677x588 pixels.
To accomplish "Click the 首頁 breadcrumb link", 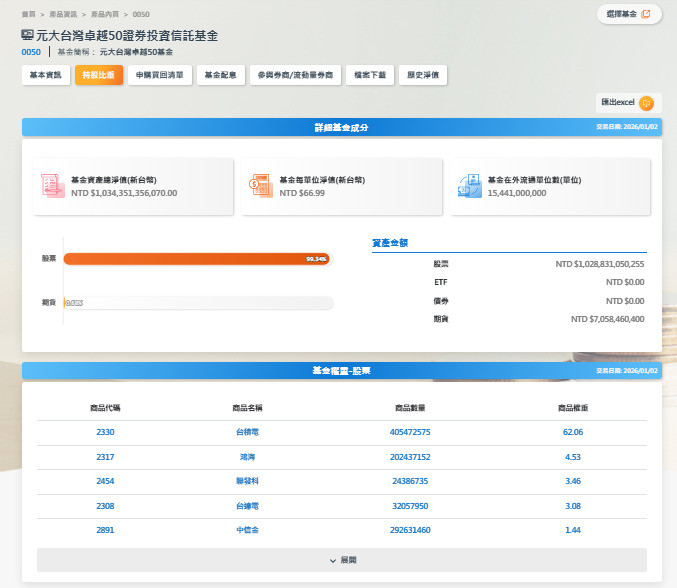I will [28, 15].
